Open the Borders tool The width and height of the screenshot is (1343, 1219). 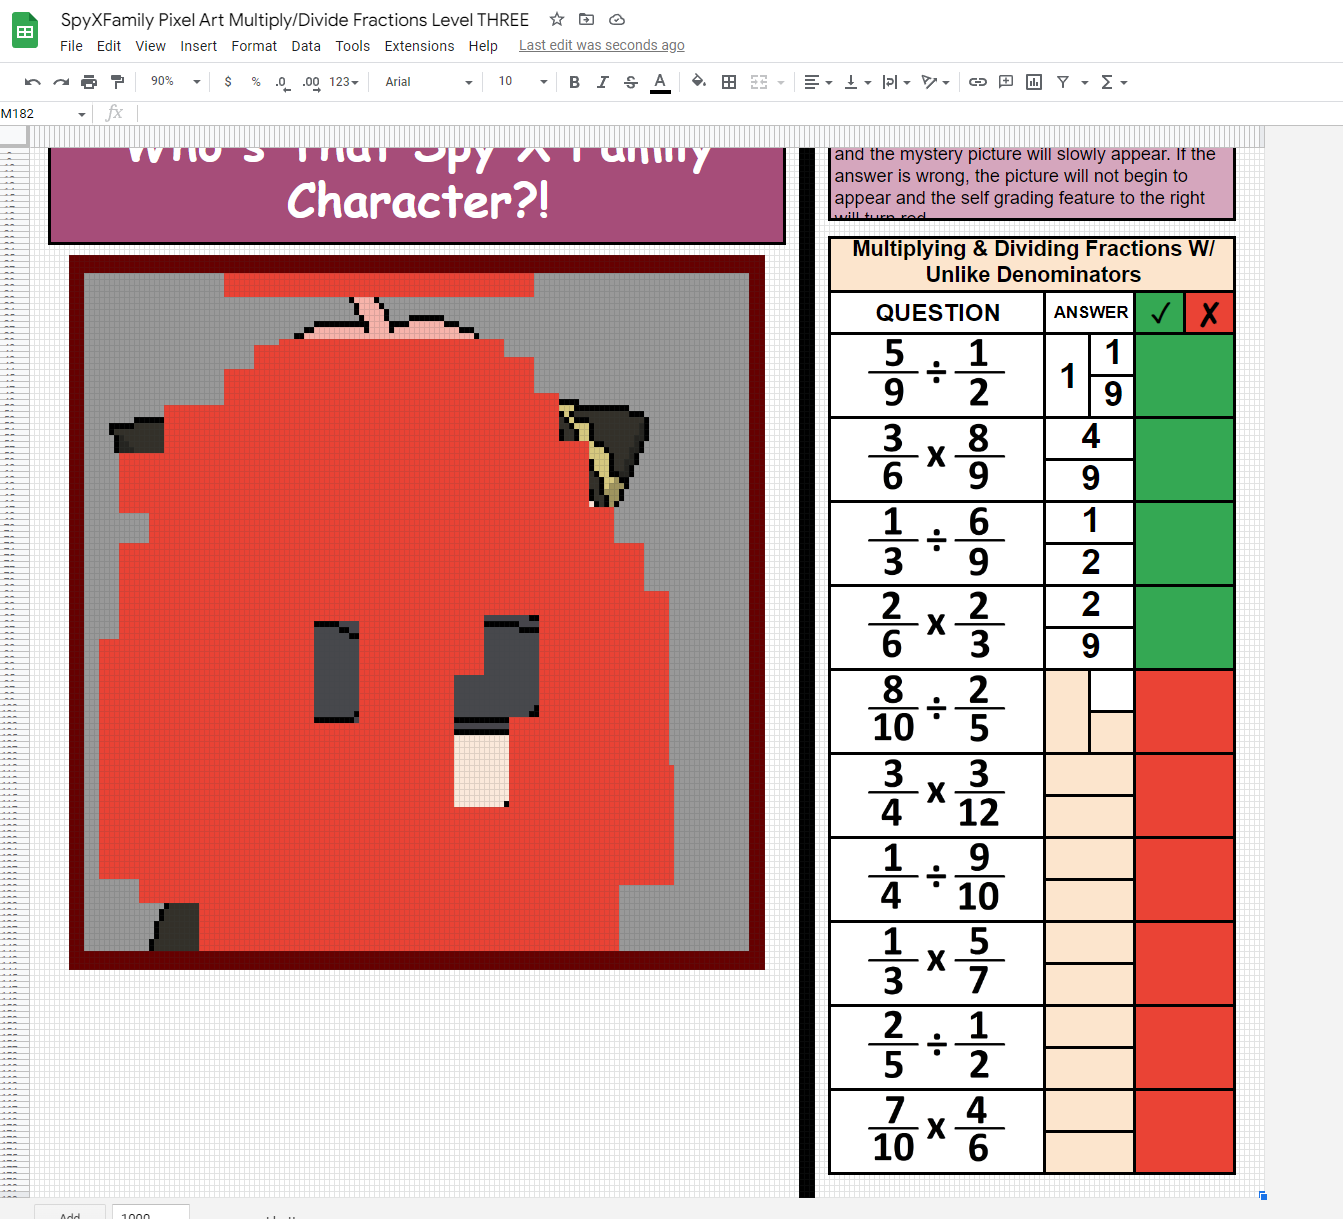729,82
